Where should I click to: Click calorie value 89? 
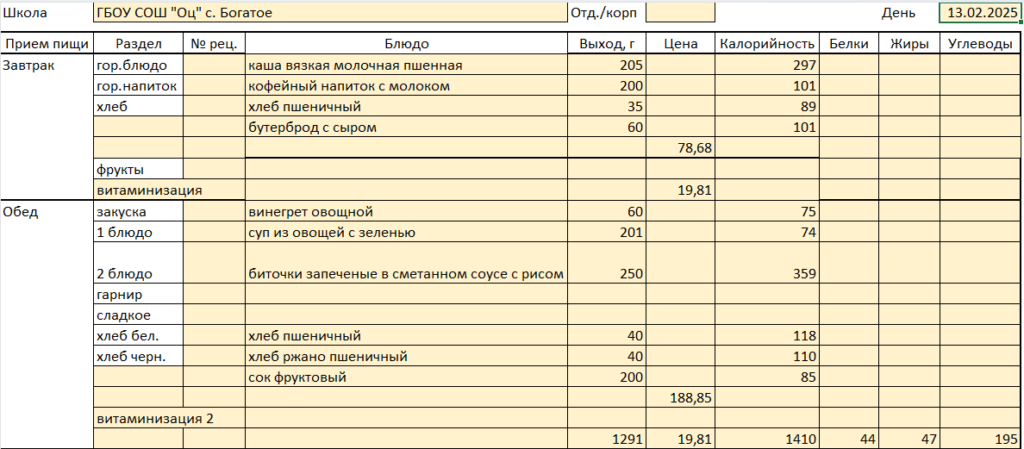tap(767, 107)
